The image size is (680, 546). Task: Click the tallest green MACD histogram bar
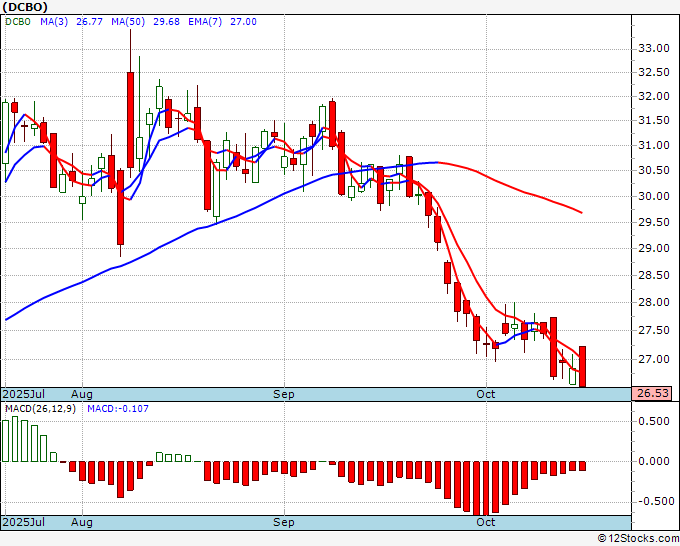15,439
